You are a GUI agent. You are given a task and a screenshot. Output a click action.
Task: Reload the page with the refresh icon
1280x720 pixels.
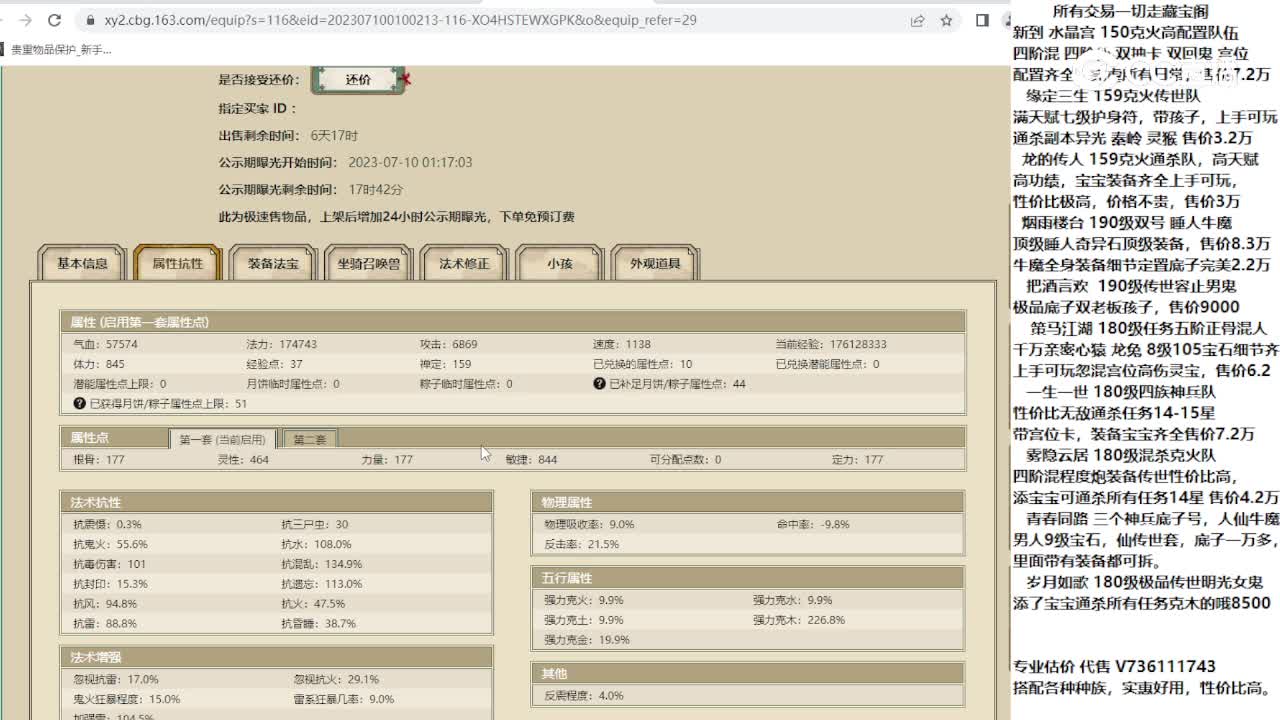(54, 20)
